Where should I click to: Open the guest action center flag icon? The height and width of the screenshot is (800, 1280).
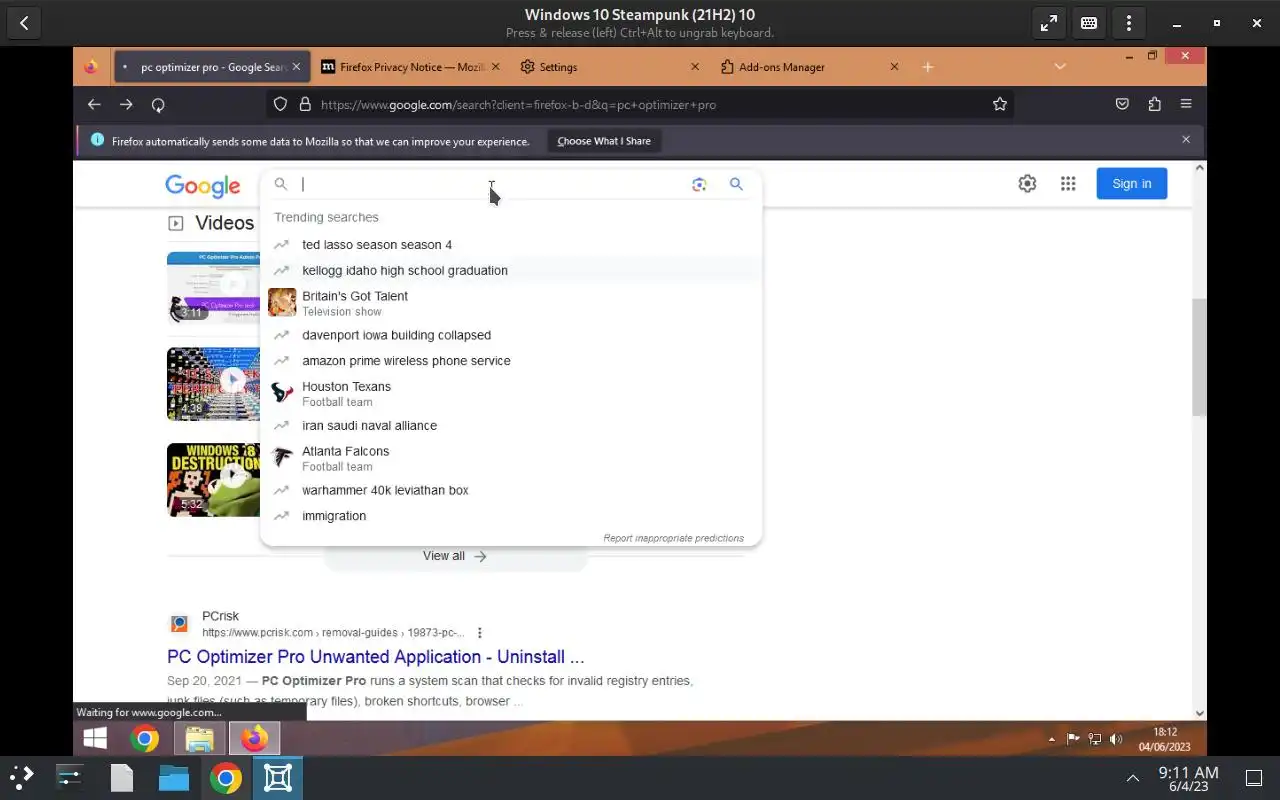click(x=1073, y=739)
